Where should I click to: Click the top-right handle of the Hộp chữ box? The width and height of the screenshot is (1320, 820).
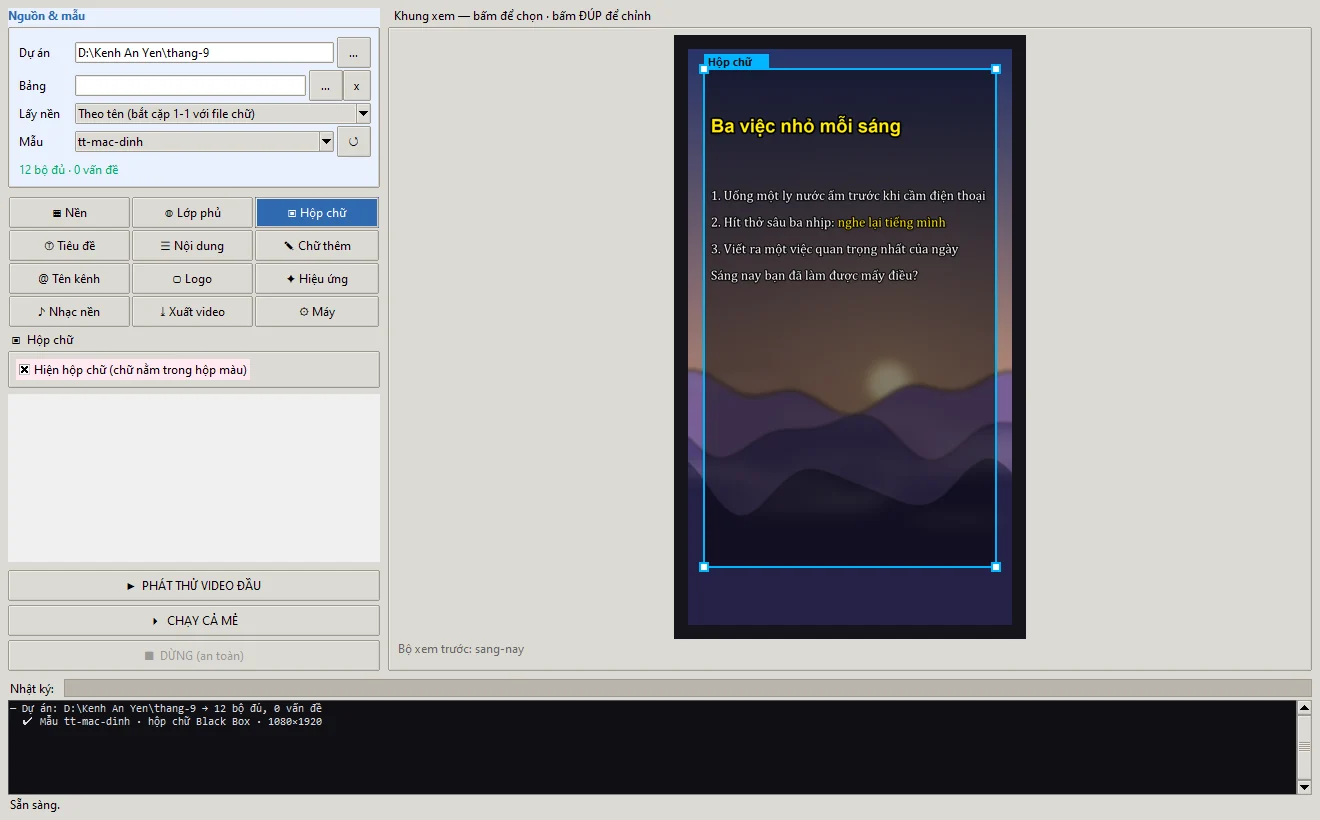[996, 69]
